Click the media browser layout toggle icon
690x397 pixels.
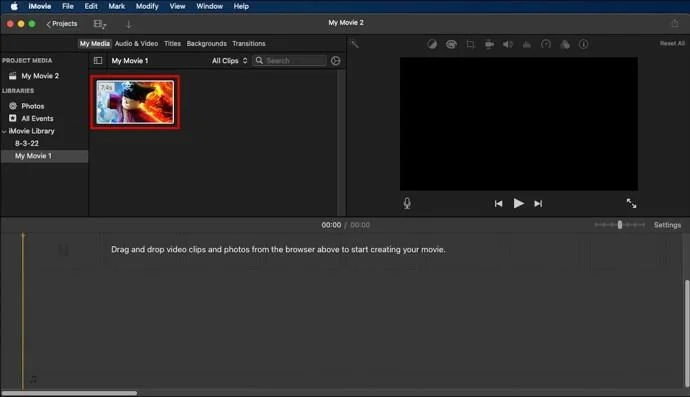(x=99, y=24)
